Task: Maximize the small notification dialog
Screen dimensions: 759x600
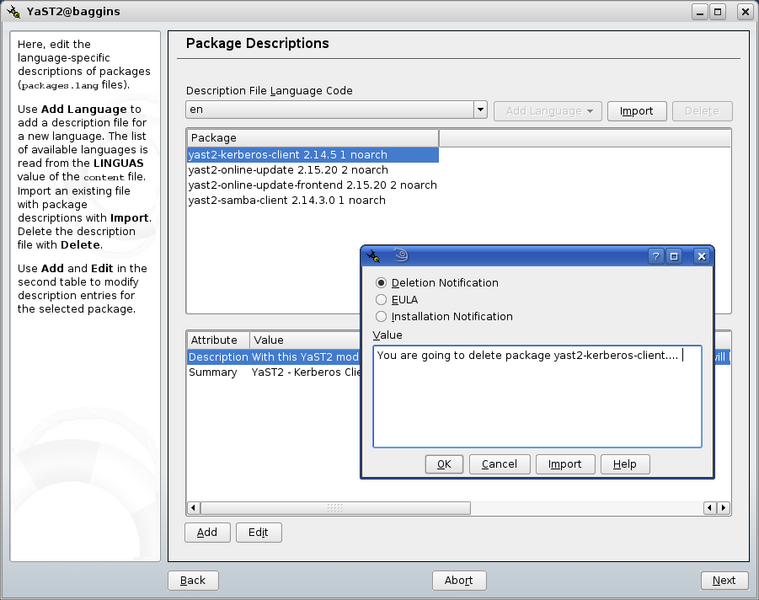Action: [x=674, y=256]
